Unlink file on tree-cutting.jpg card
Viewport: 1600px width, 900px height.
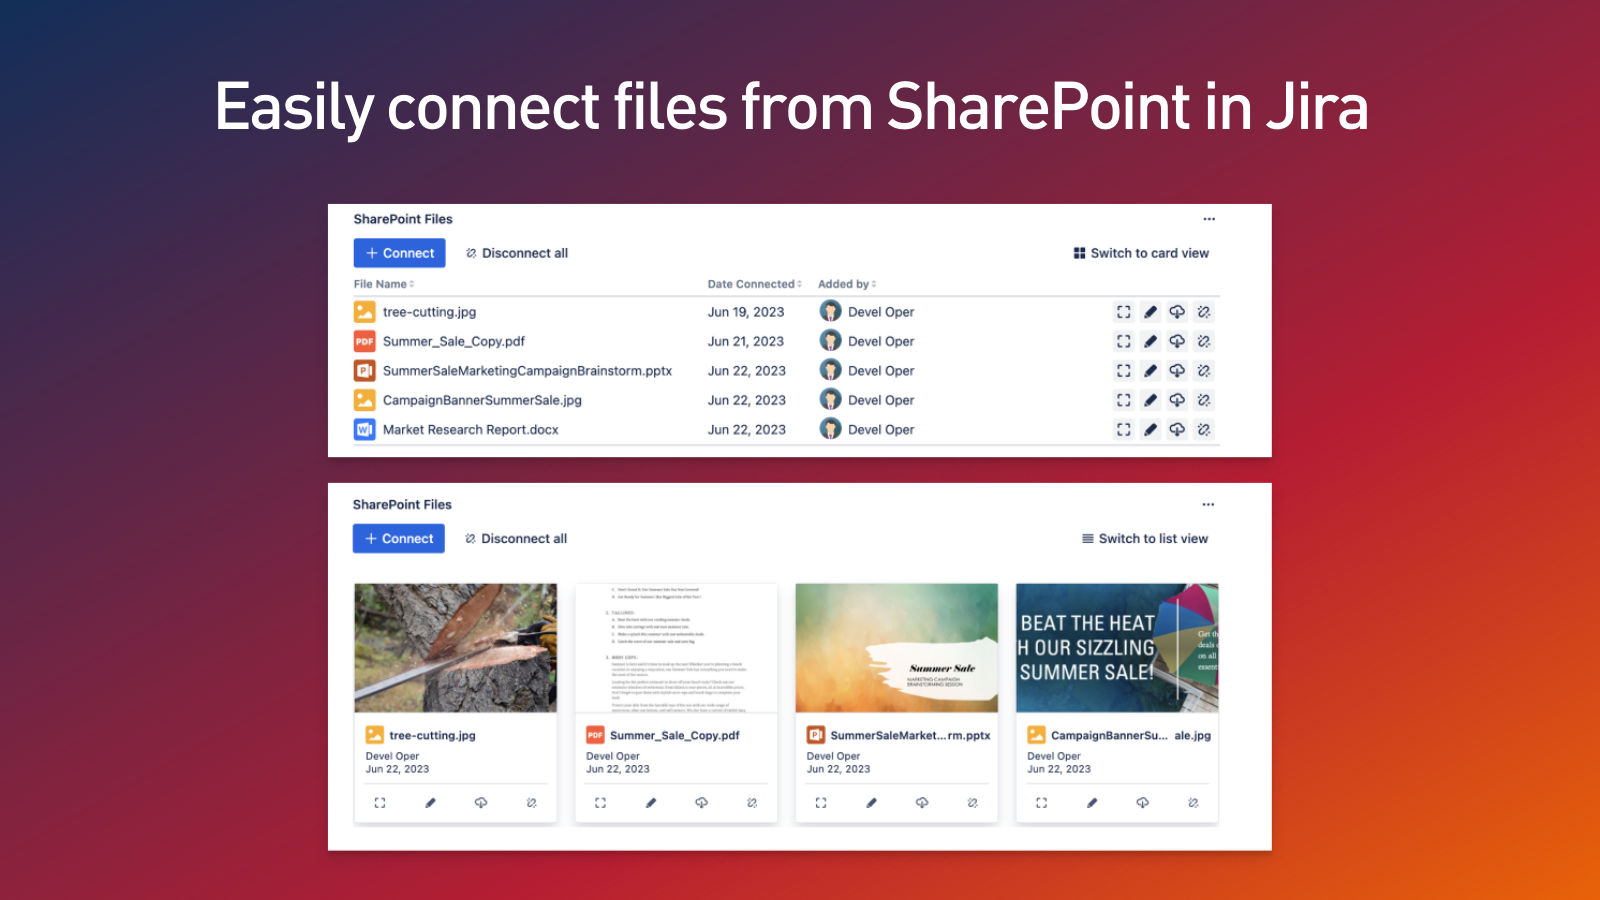pos(532,803)
